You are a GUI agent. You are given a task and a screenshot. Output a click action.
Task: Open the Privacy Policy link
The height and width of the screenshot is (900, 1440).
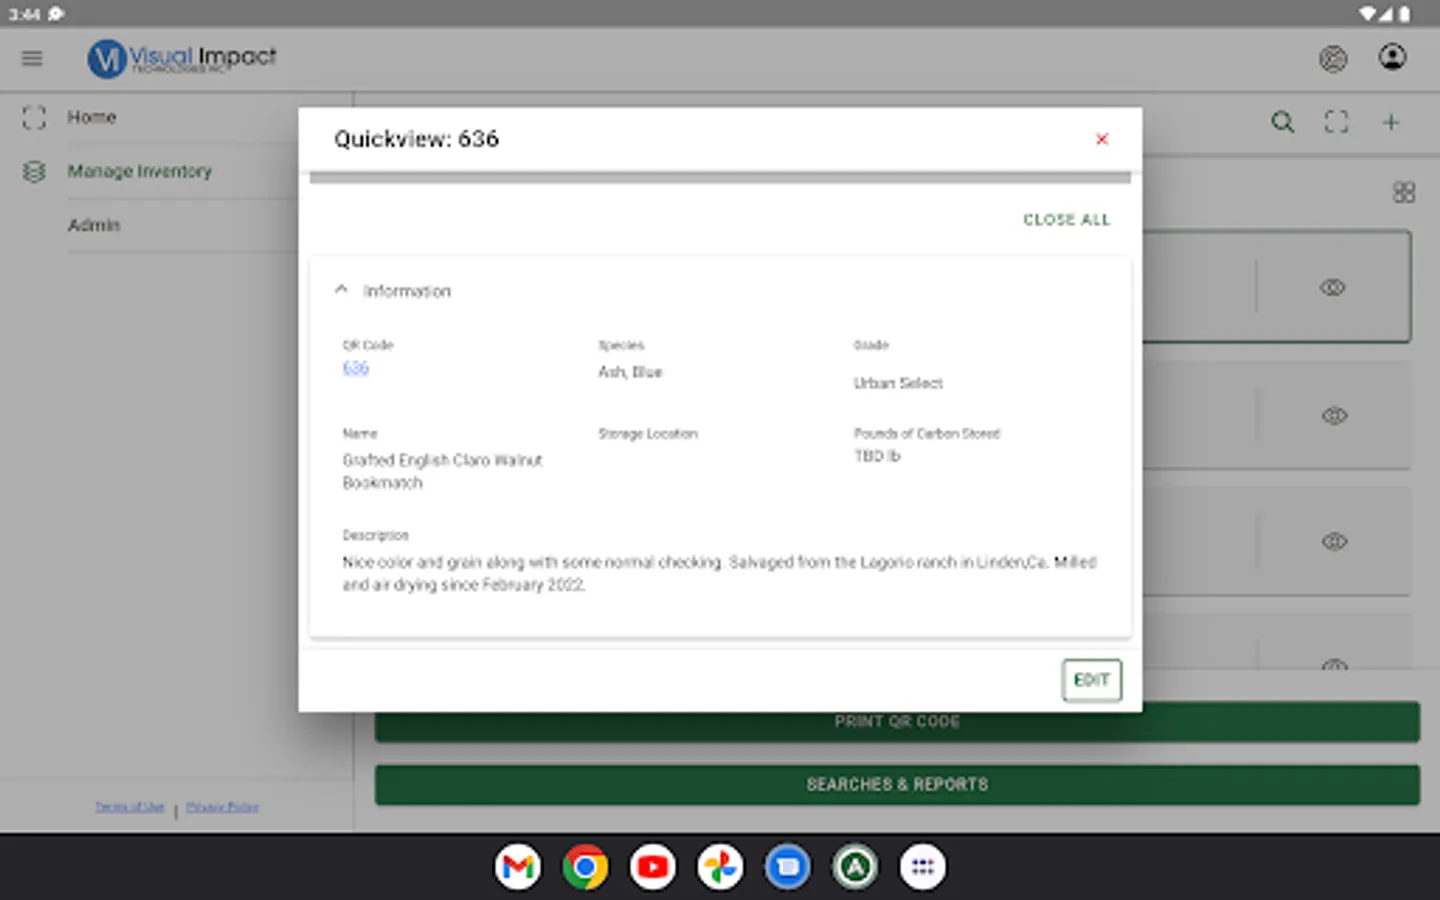pyautogui.click(x=222, y=807)
